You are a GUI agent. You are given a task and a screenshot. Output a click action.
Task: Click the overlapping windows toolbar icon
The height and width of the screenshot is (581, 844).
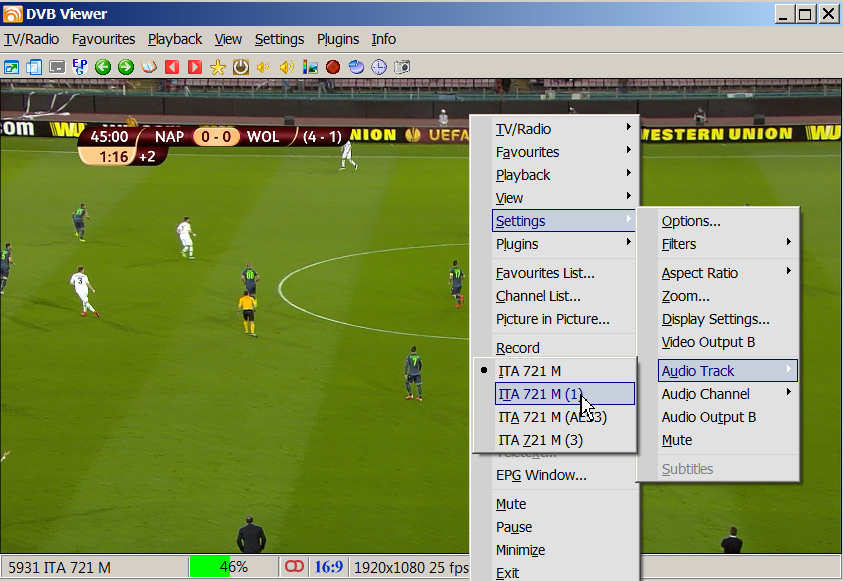34,67
